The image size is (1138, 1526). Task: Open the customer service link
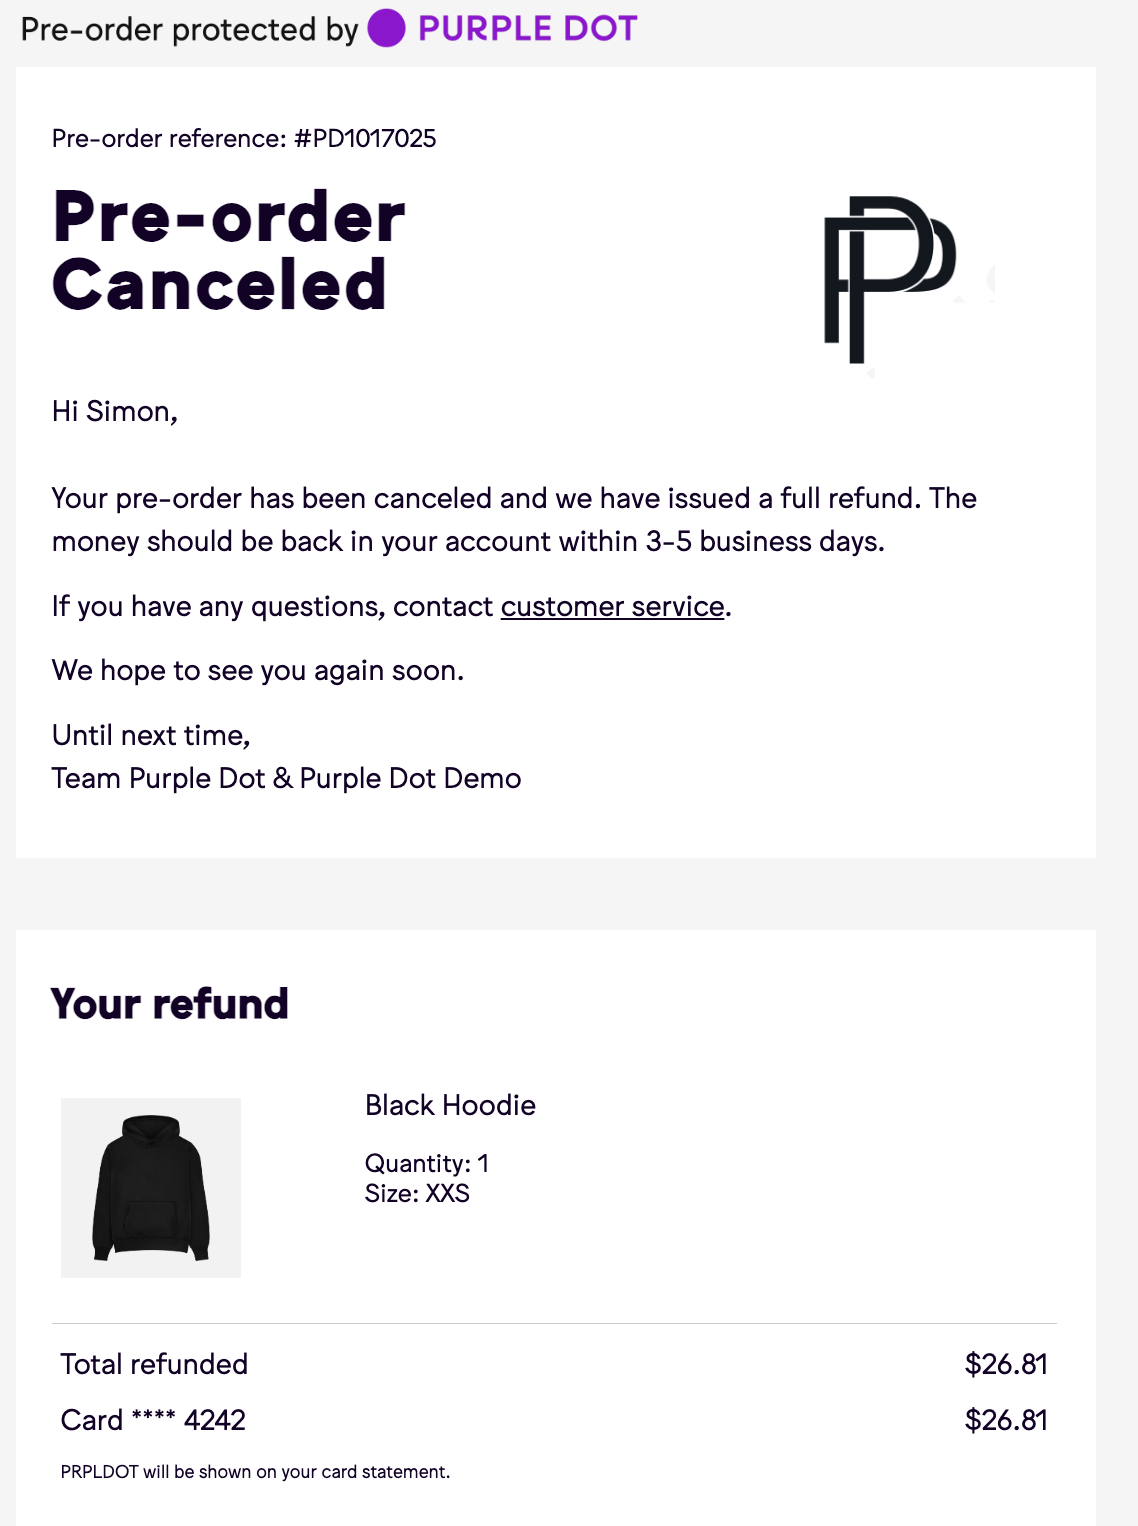pyautogui.click(x=612, y=607)
